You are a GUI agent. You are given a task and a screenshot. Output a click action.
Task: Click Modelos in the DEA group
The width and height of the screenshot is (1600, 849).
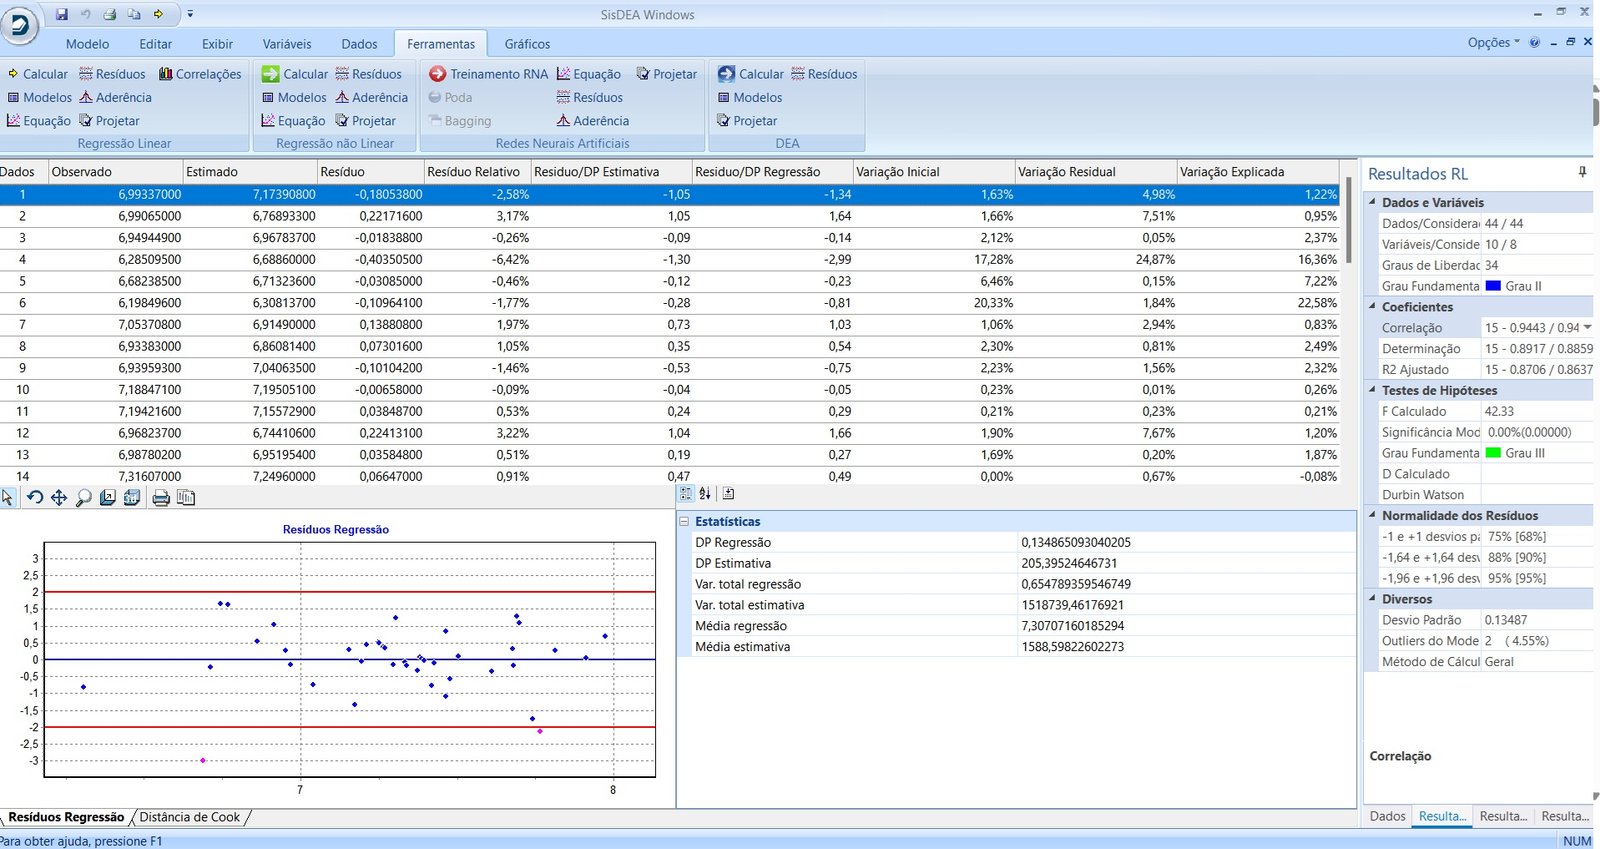click(749, 97)
